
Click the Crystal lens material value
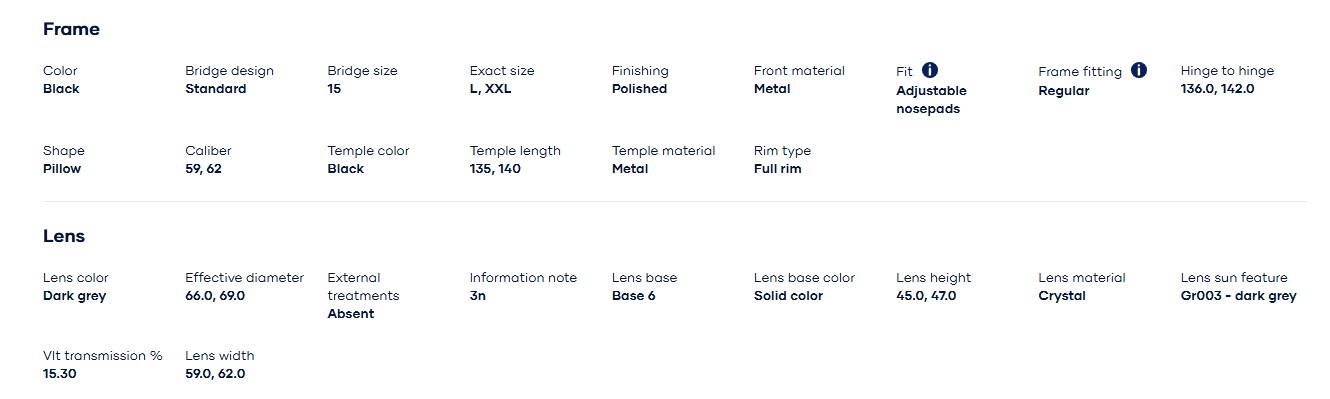(x=1062, y=296)
